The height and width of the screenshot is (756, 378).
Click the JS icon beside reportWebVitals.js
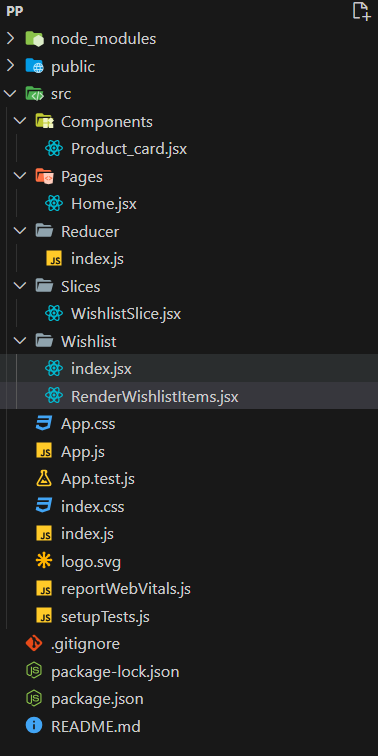click(x=44, y=589)
